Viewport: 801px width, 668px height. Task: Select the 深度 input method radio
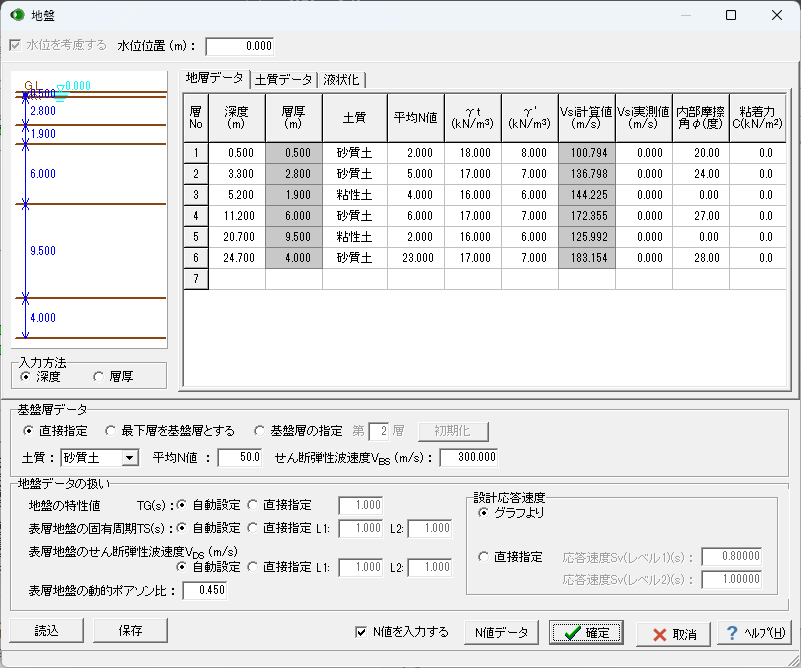(25, 377)
